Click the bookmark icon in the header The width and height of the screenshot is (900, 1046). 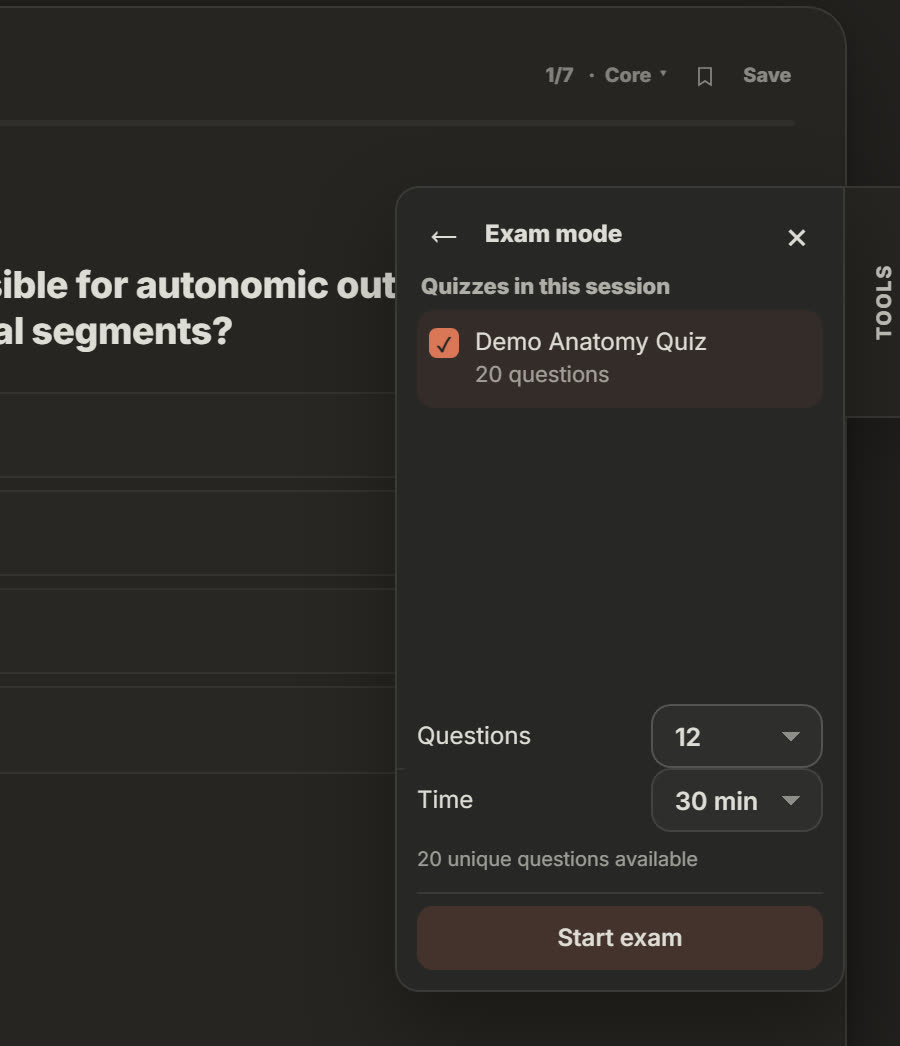[705, 76]
